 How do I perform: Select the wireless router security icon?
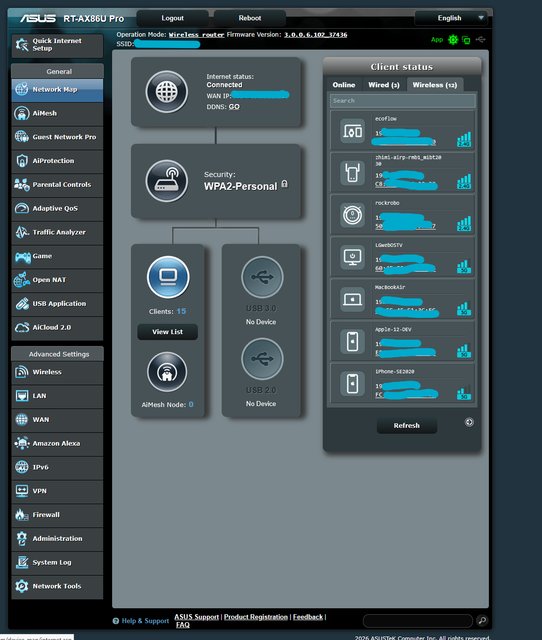point(167,181)
